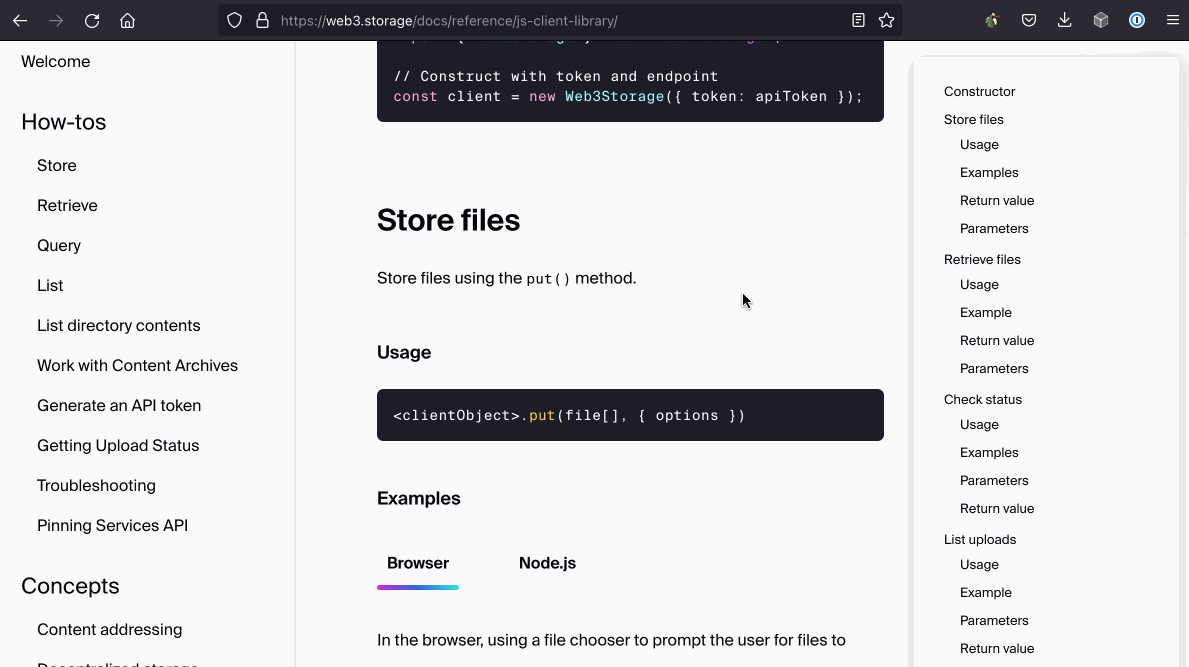This screenshot has height=667, width=1189.
Task: Go to the Generate an API token guide
Action: [119, 405]
